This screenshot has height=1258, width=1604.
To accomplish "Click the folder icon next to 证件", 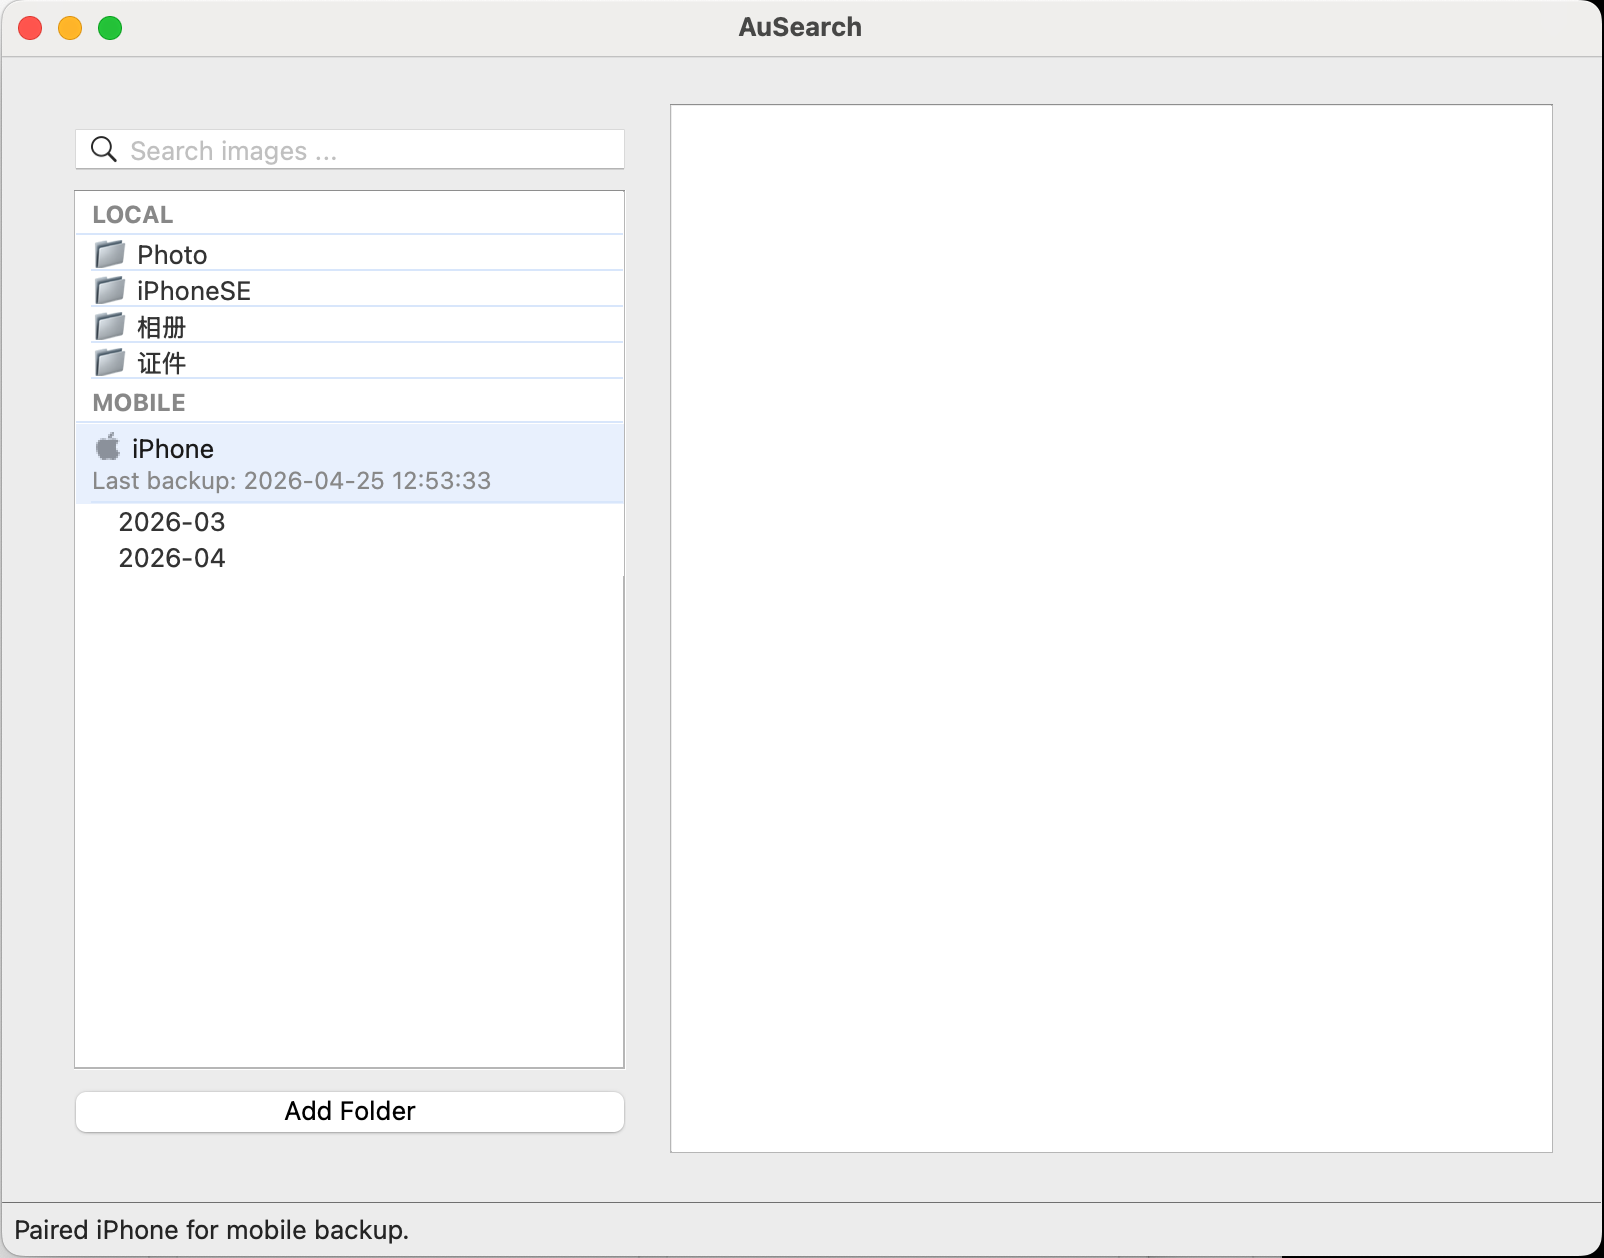I will 109,361.
